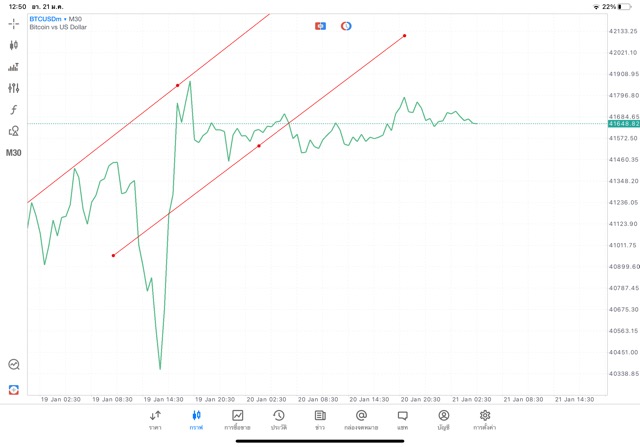Open the indicators function icon
Image resolution: width=640 pixels, height=447 pixels.
click(14, 109)
